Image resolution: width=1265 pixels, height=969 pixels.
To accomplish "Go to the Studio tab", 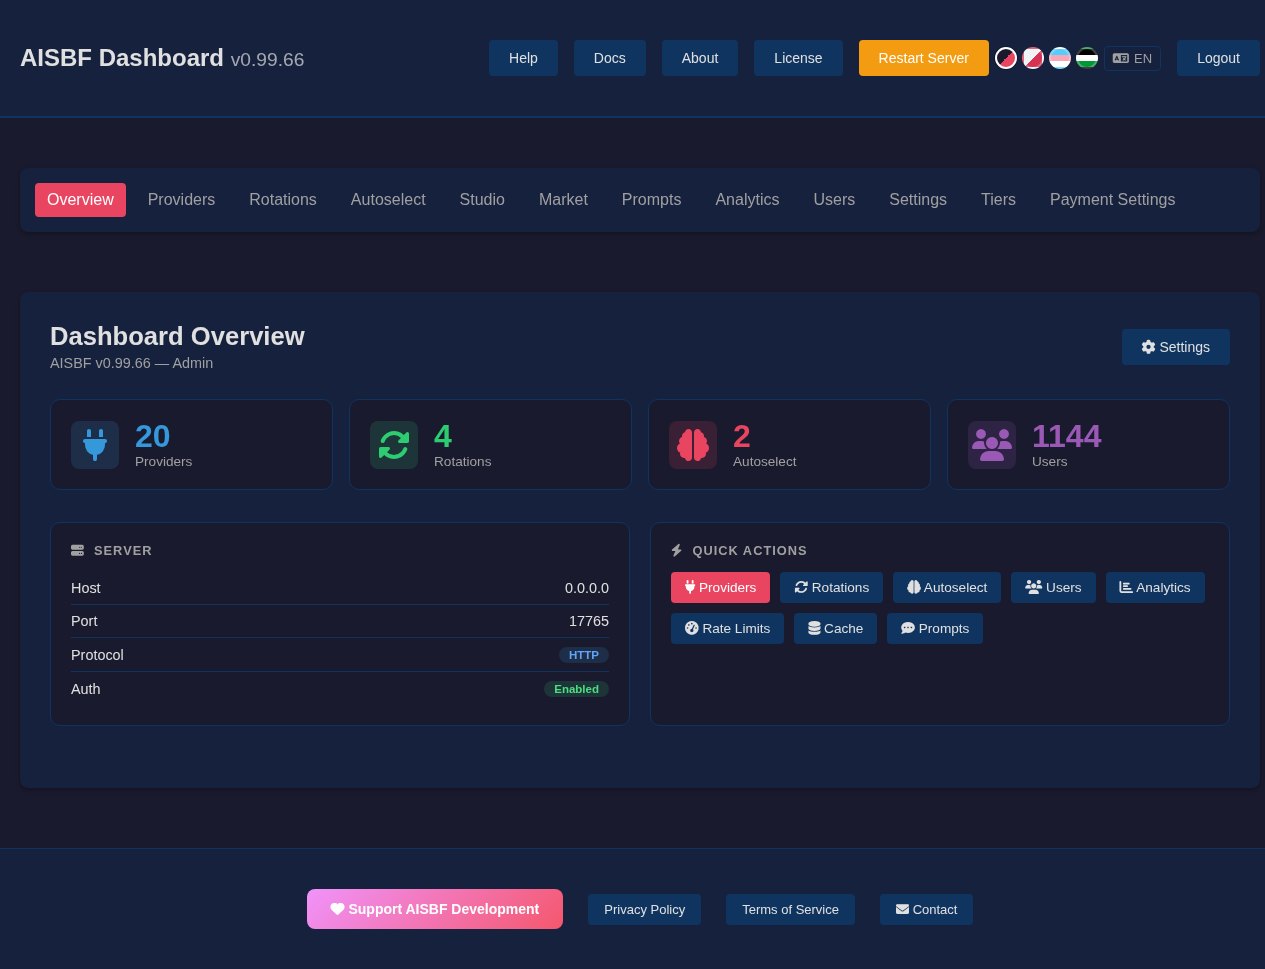I will (x=482, y=200).
